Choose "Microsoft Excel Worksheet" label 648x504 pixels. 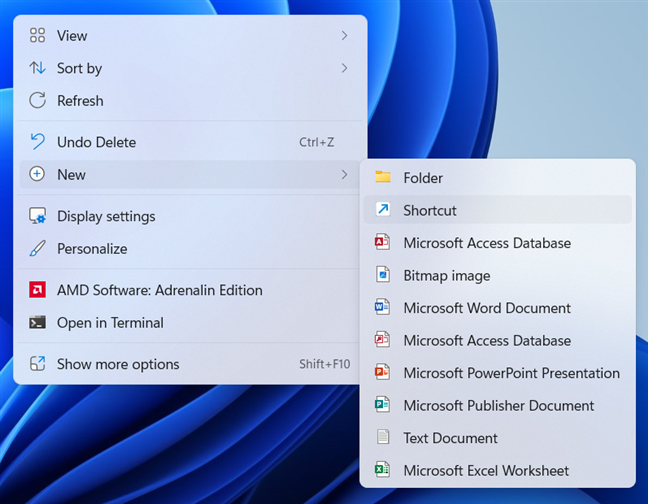point(486,471)
